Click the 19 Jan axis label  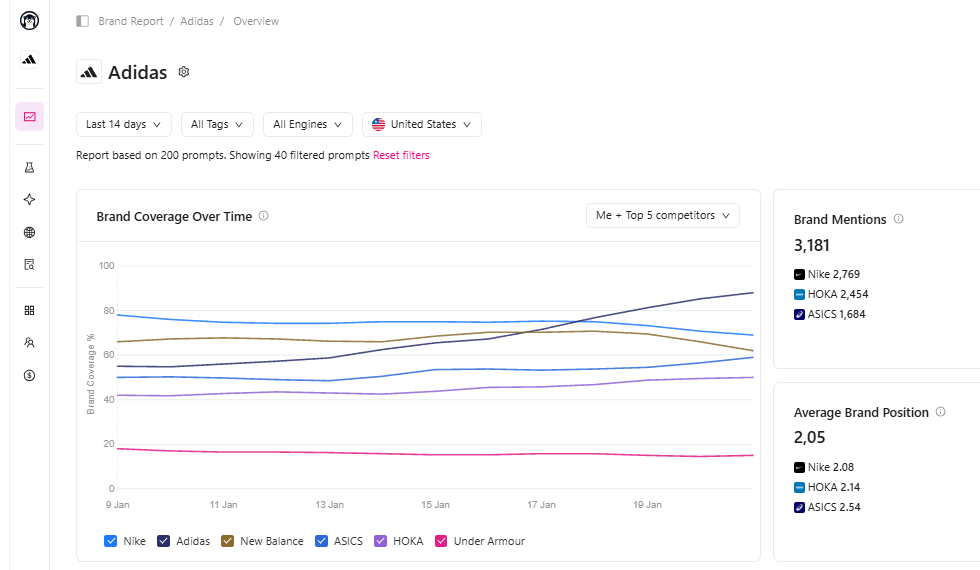(647, 505)
